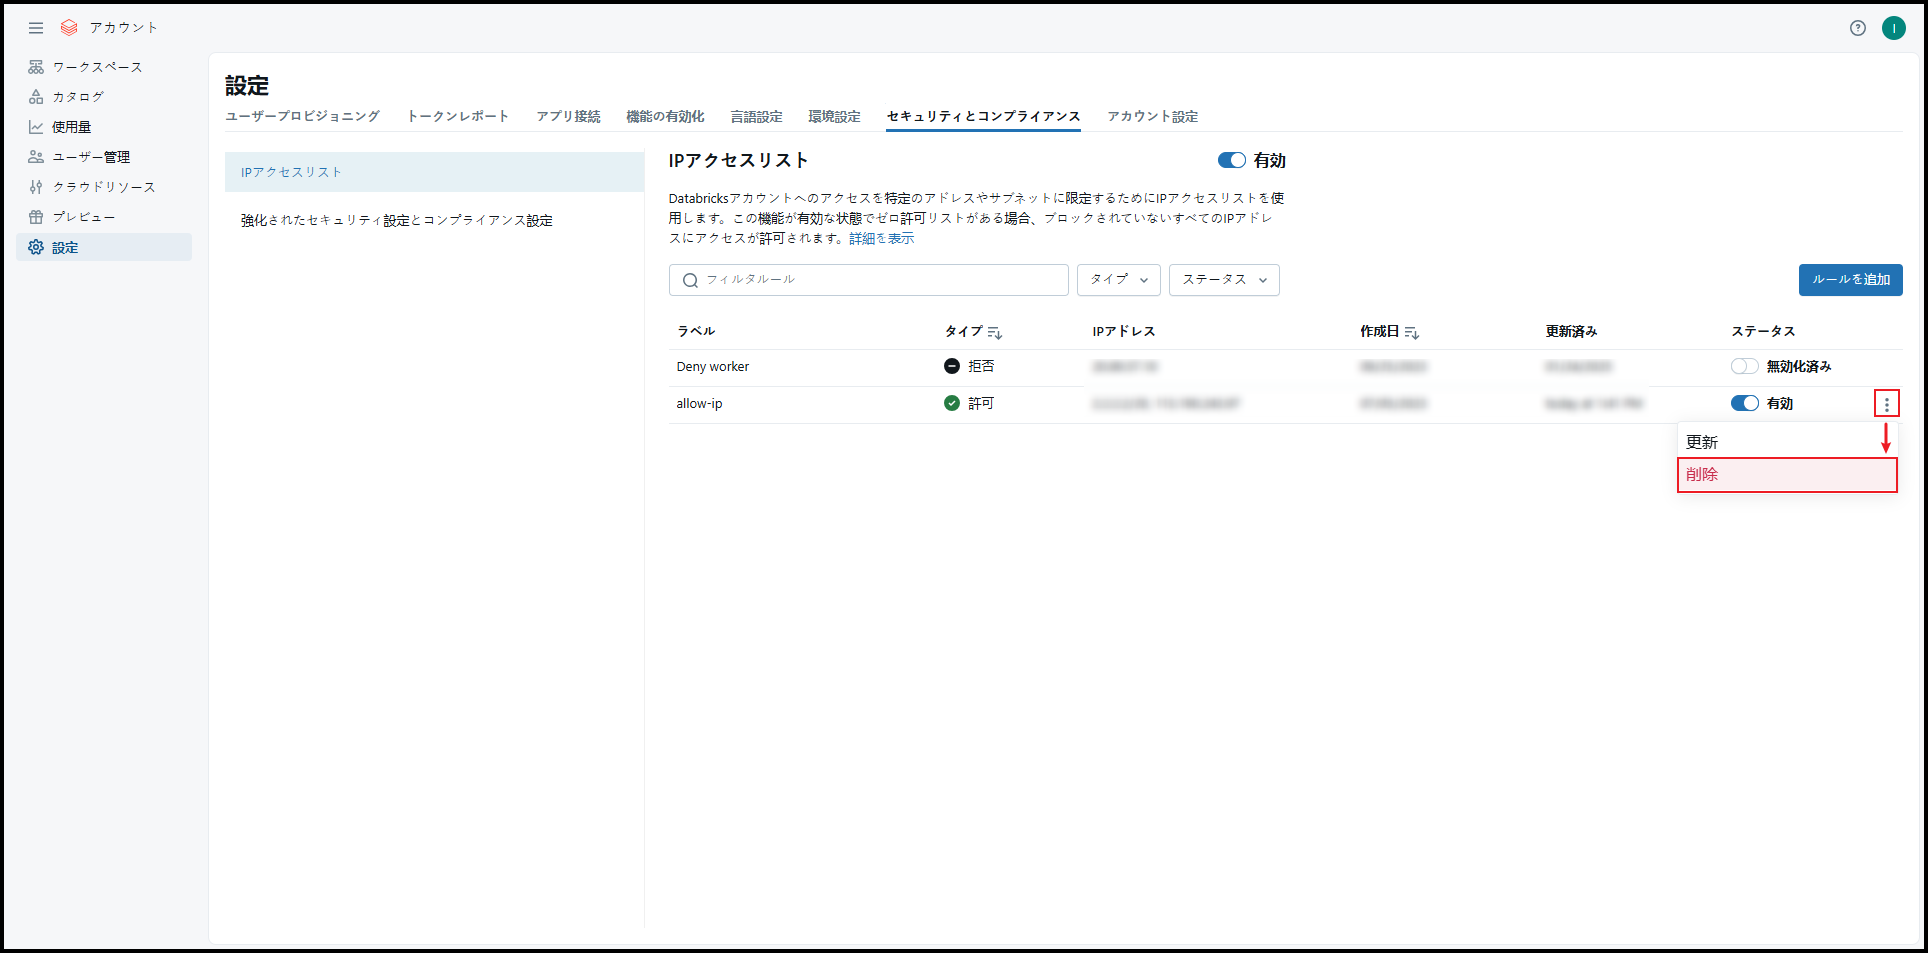Toggle the IPアクセスリスト 有効 switch

(1231, 161)
